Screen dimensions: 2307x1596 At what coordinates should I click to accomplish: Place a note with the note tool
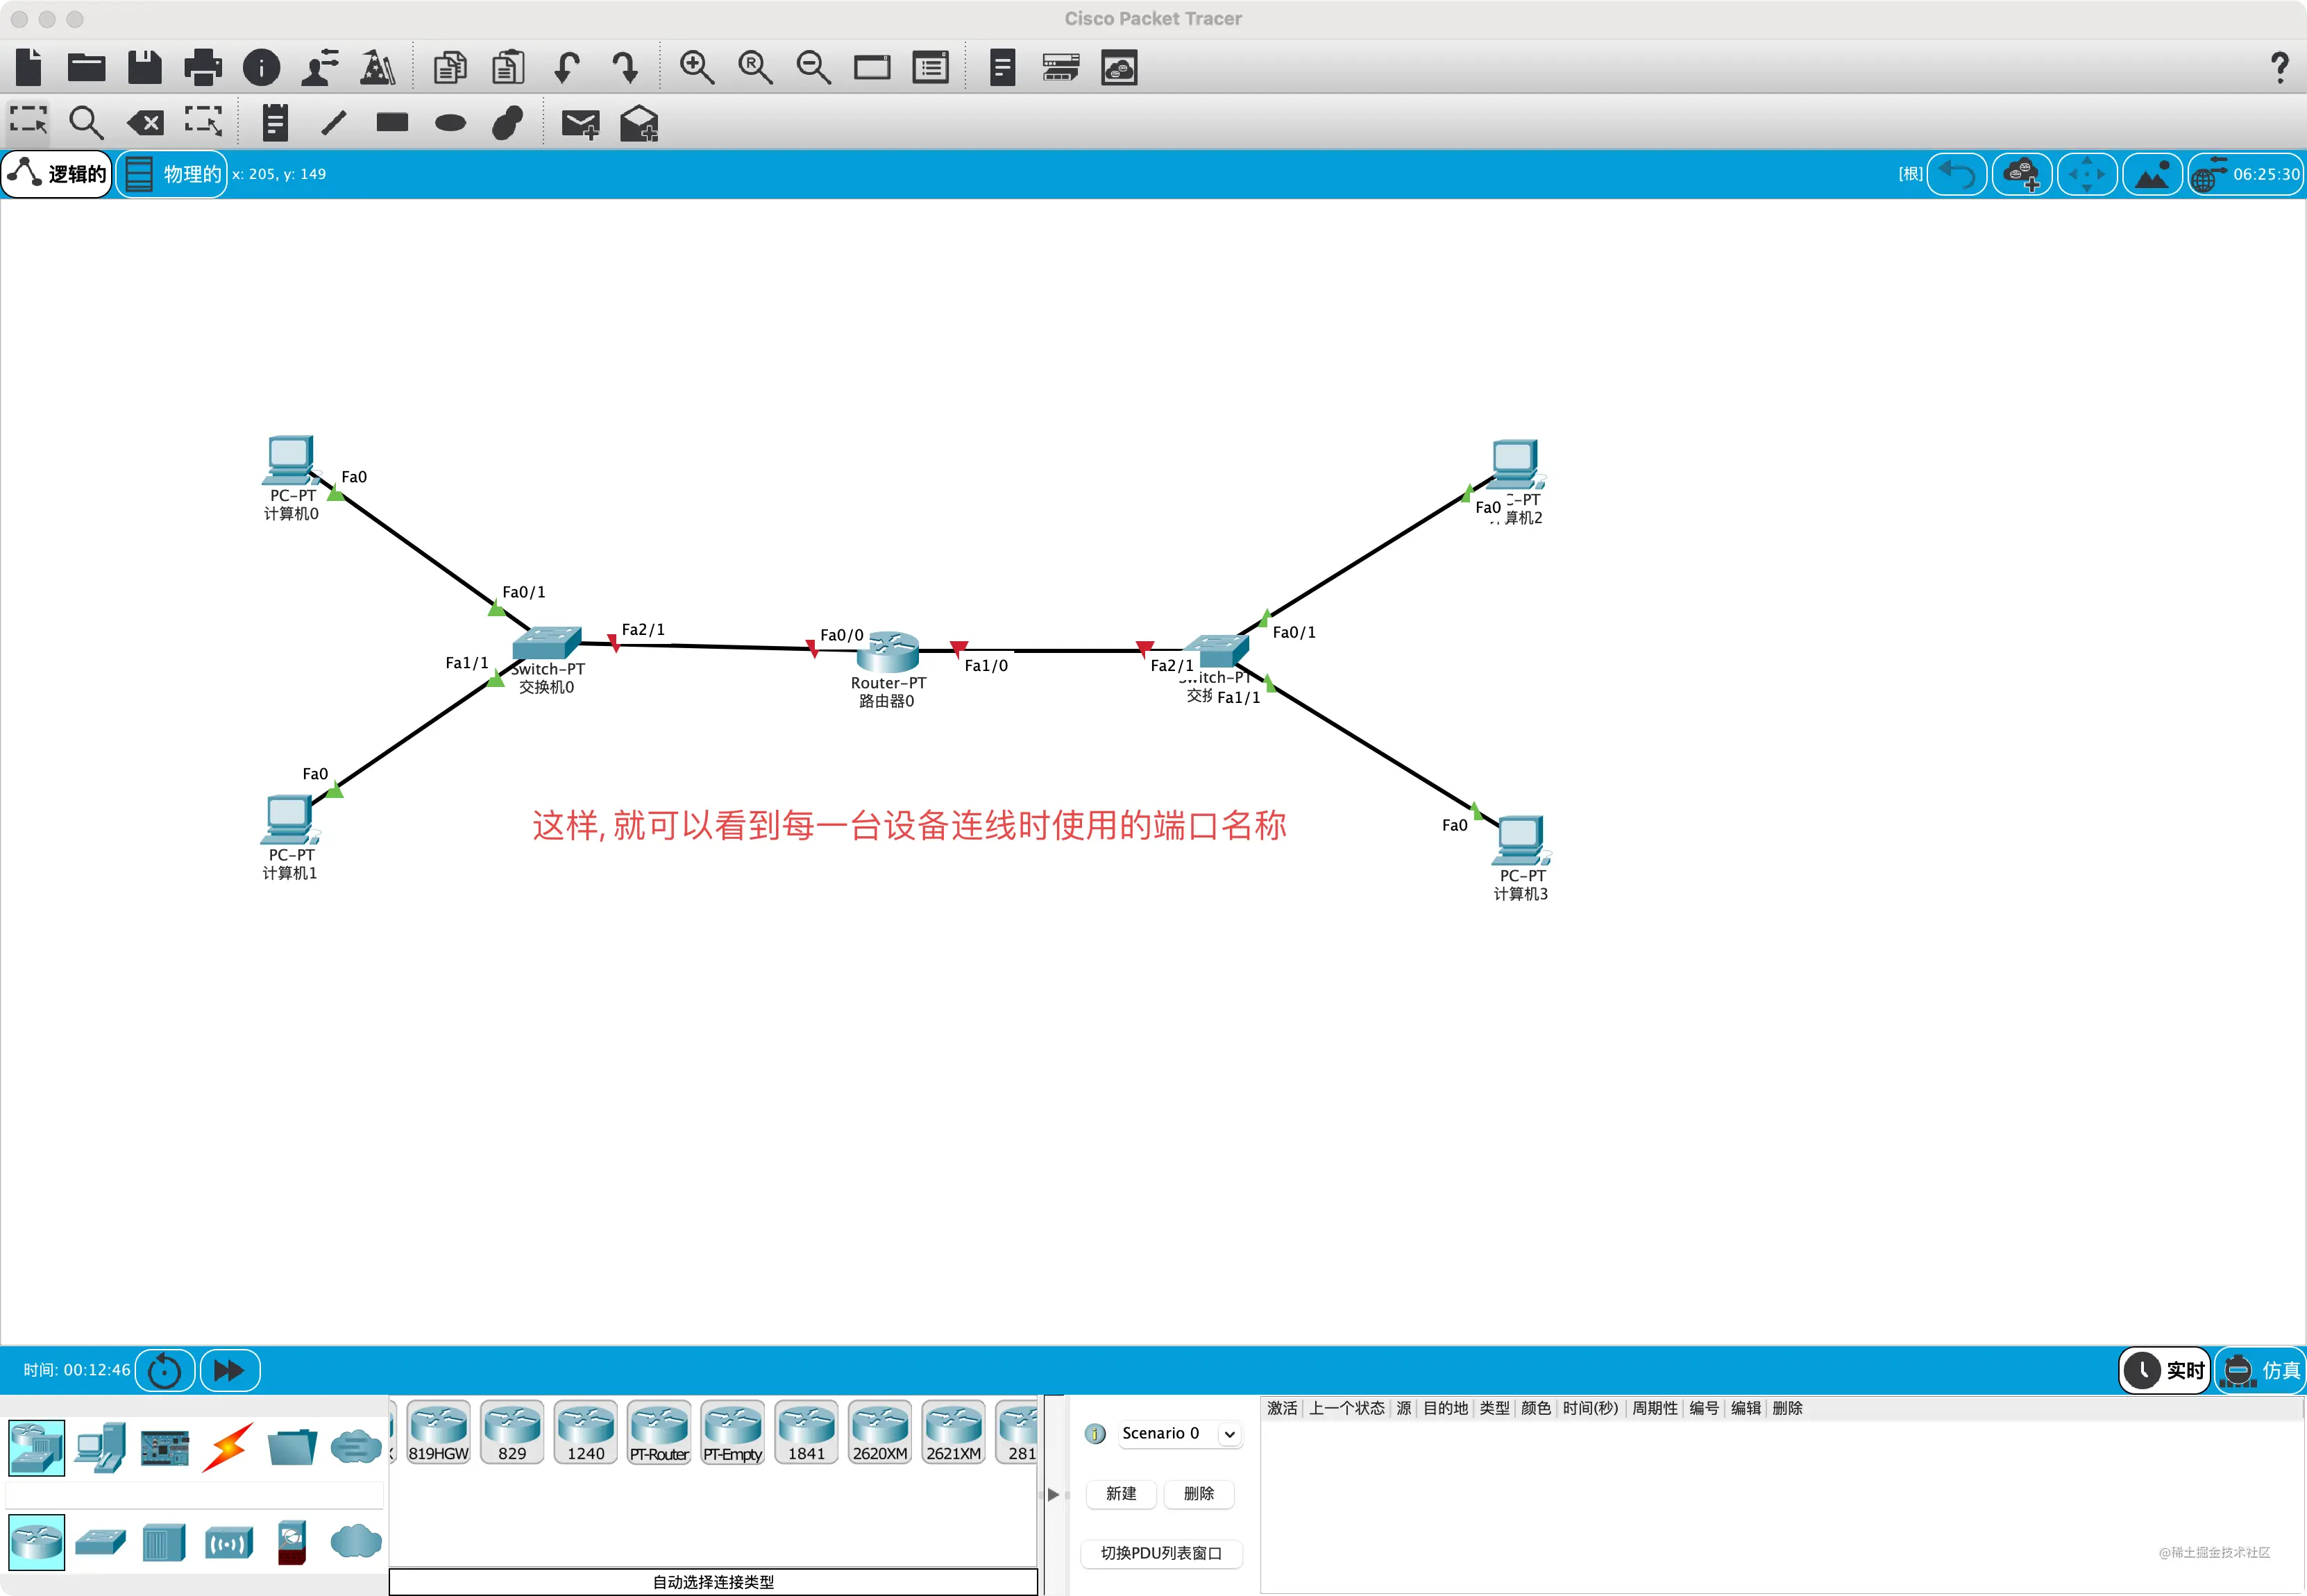point(275,123)
